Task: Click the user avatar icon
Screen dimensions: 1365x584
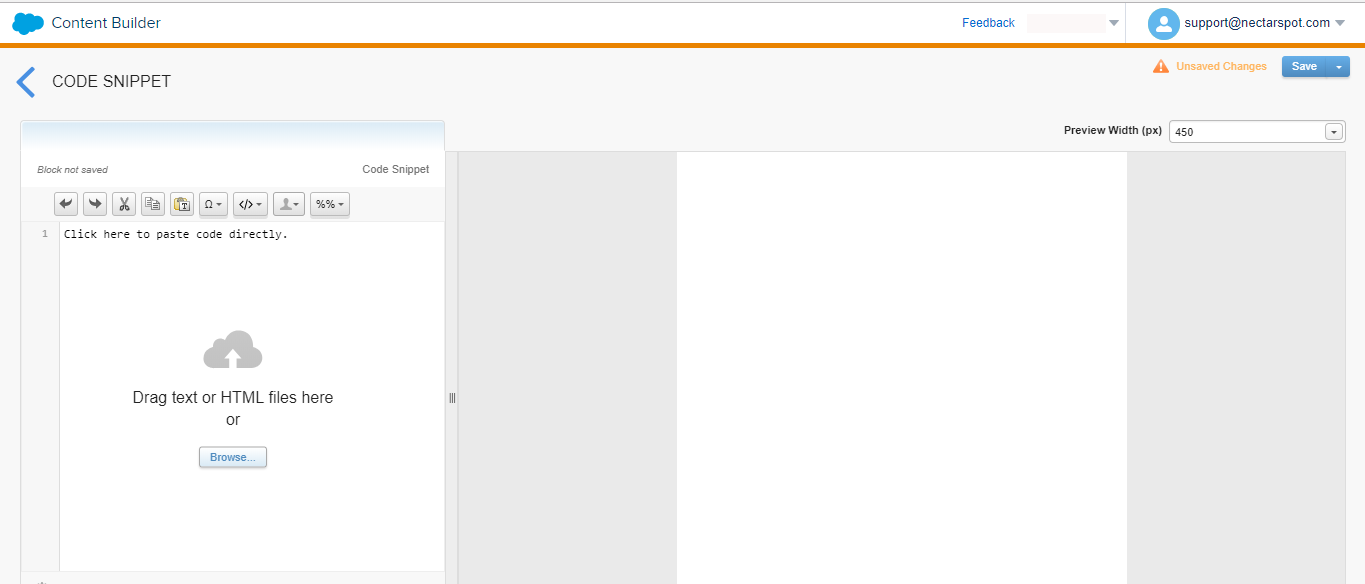Action: tap(1163, 23)
